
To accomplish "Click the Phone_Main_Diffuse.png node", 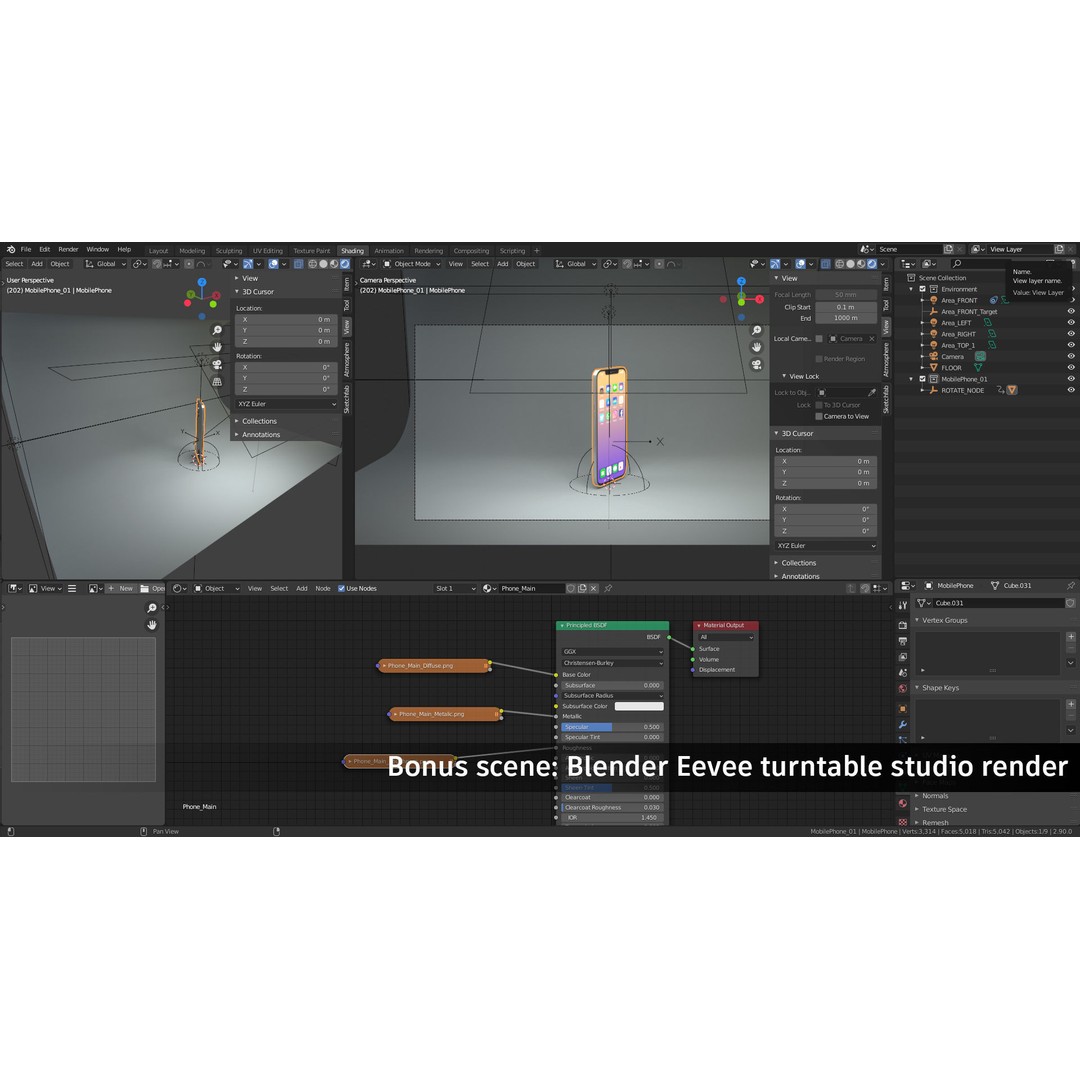I will tap(434, 665).
